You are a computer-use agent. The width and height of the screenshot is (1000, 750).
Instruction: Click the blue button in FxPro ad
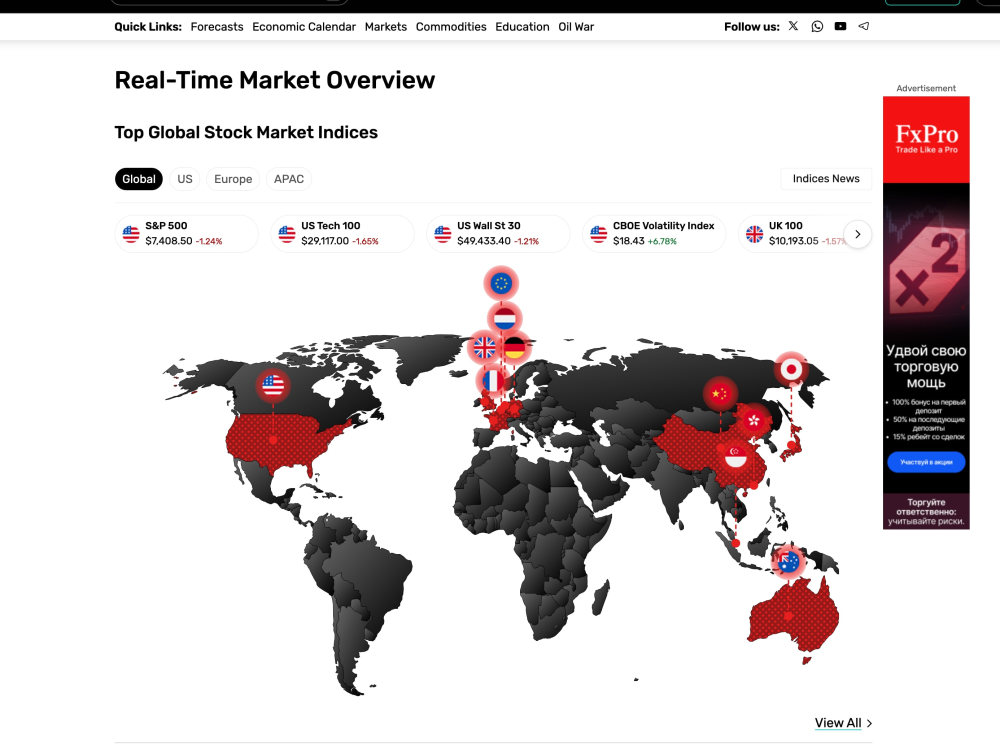(926, 462)
